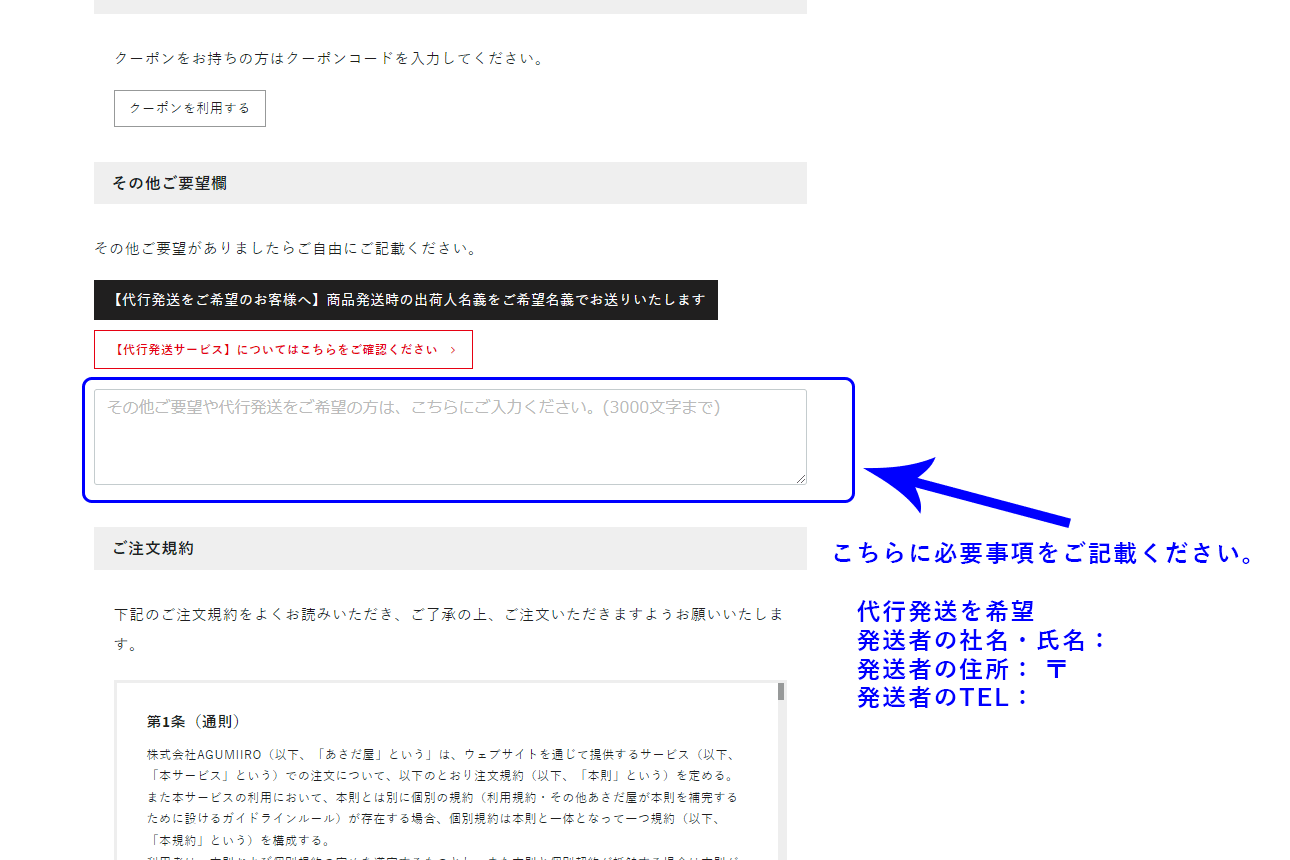Click the black 代行発送をご希望のお客様へ banner

[404, 299]
